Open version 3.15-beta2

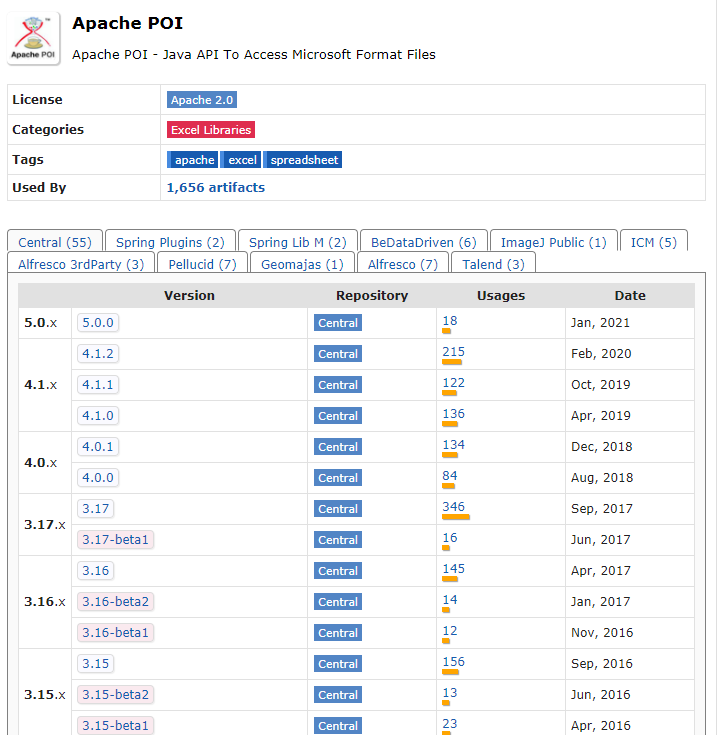115,694
